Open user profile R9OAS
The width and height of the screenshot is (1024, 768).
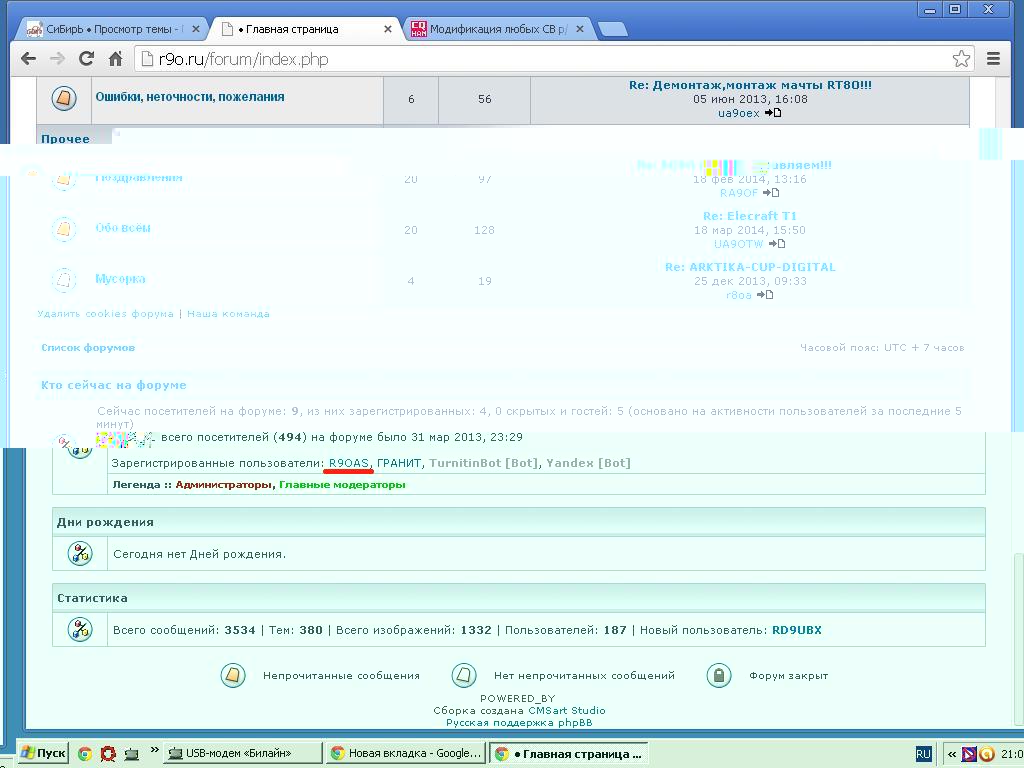coord(349,463)
